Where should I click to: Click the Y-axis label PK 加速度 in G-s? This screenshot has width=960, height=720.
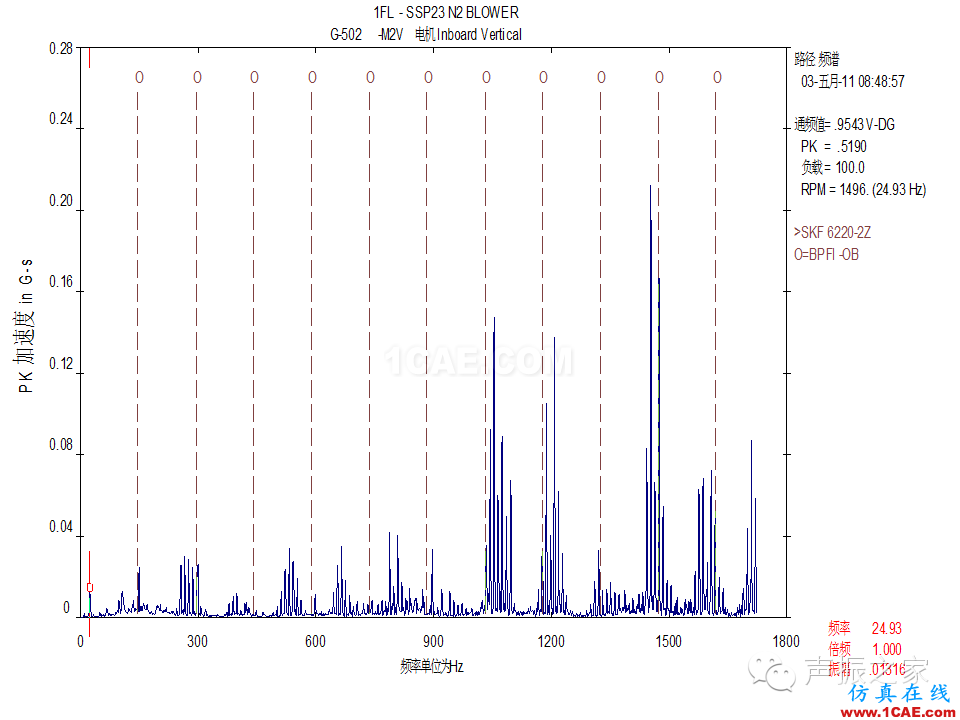point(24,326)
